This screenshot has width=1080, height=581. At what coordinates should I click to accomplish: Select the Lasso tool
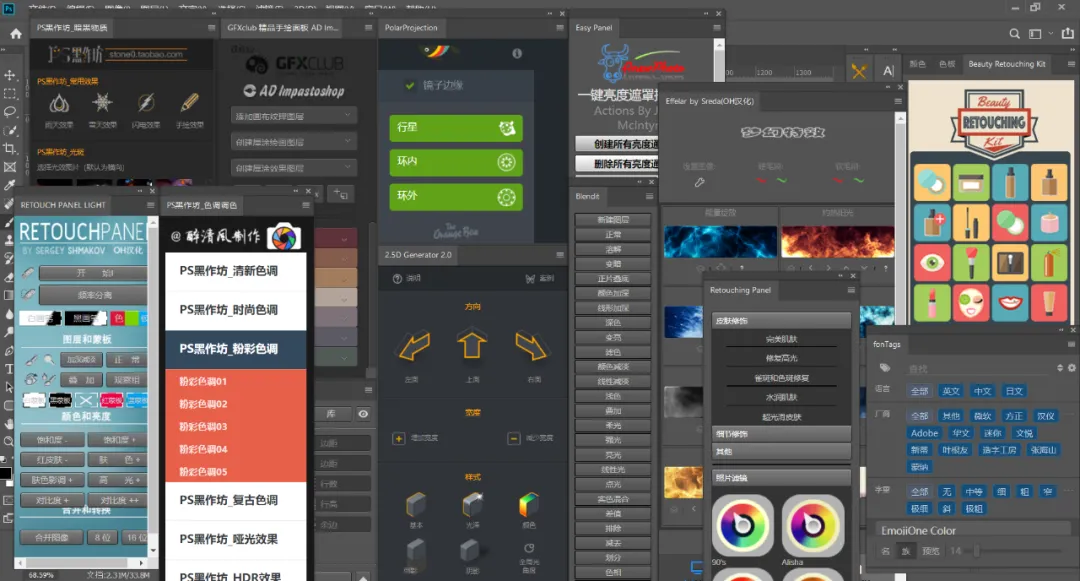tap(10, 112)
